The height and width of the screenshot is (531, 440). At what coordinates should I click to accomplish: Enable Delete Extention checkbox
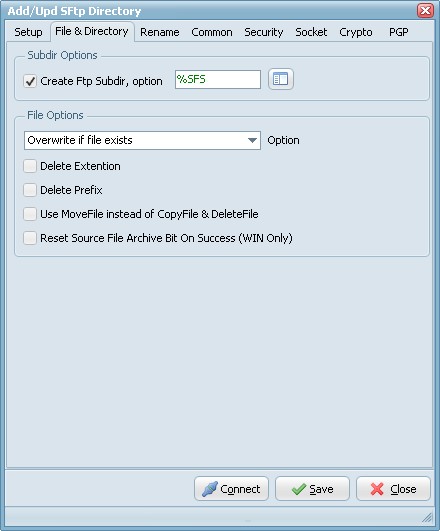pyautogui.click(x=30, y=166)
